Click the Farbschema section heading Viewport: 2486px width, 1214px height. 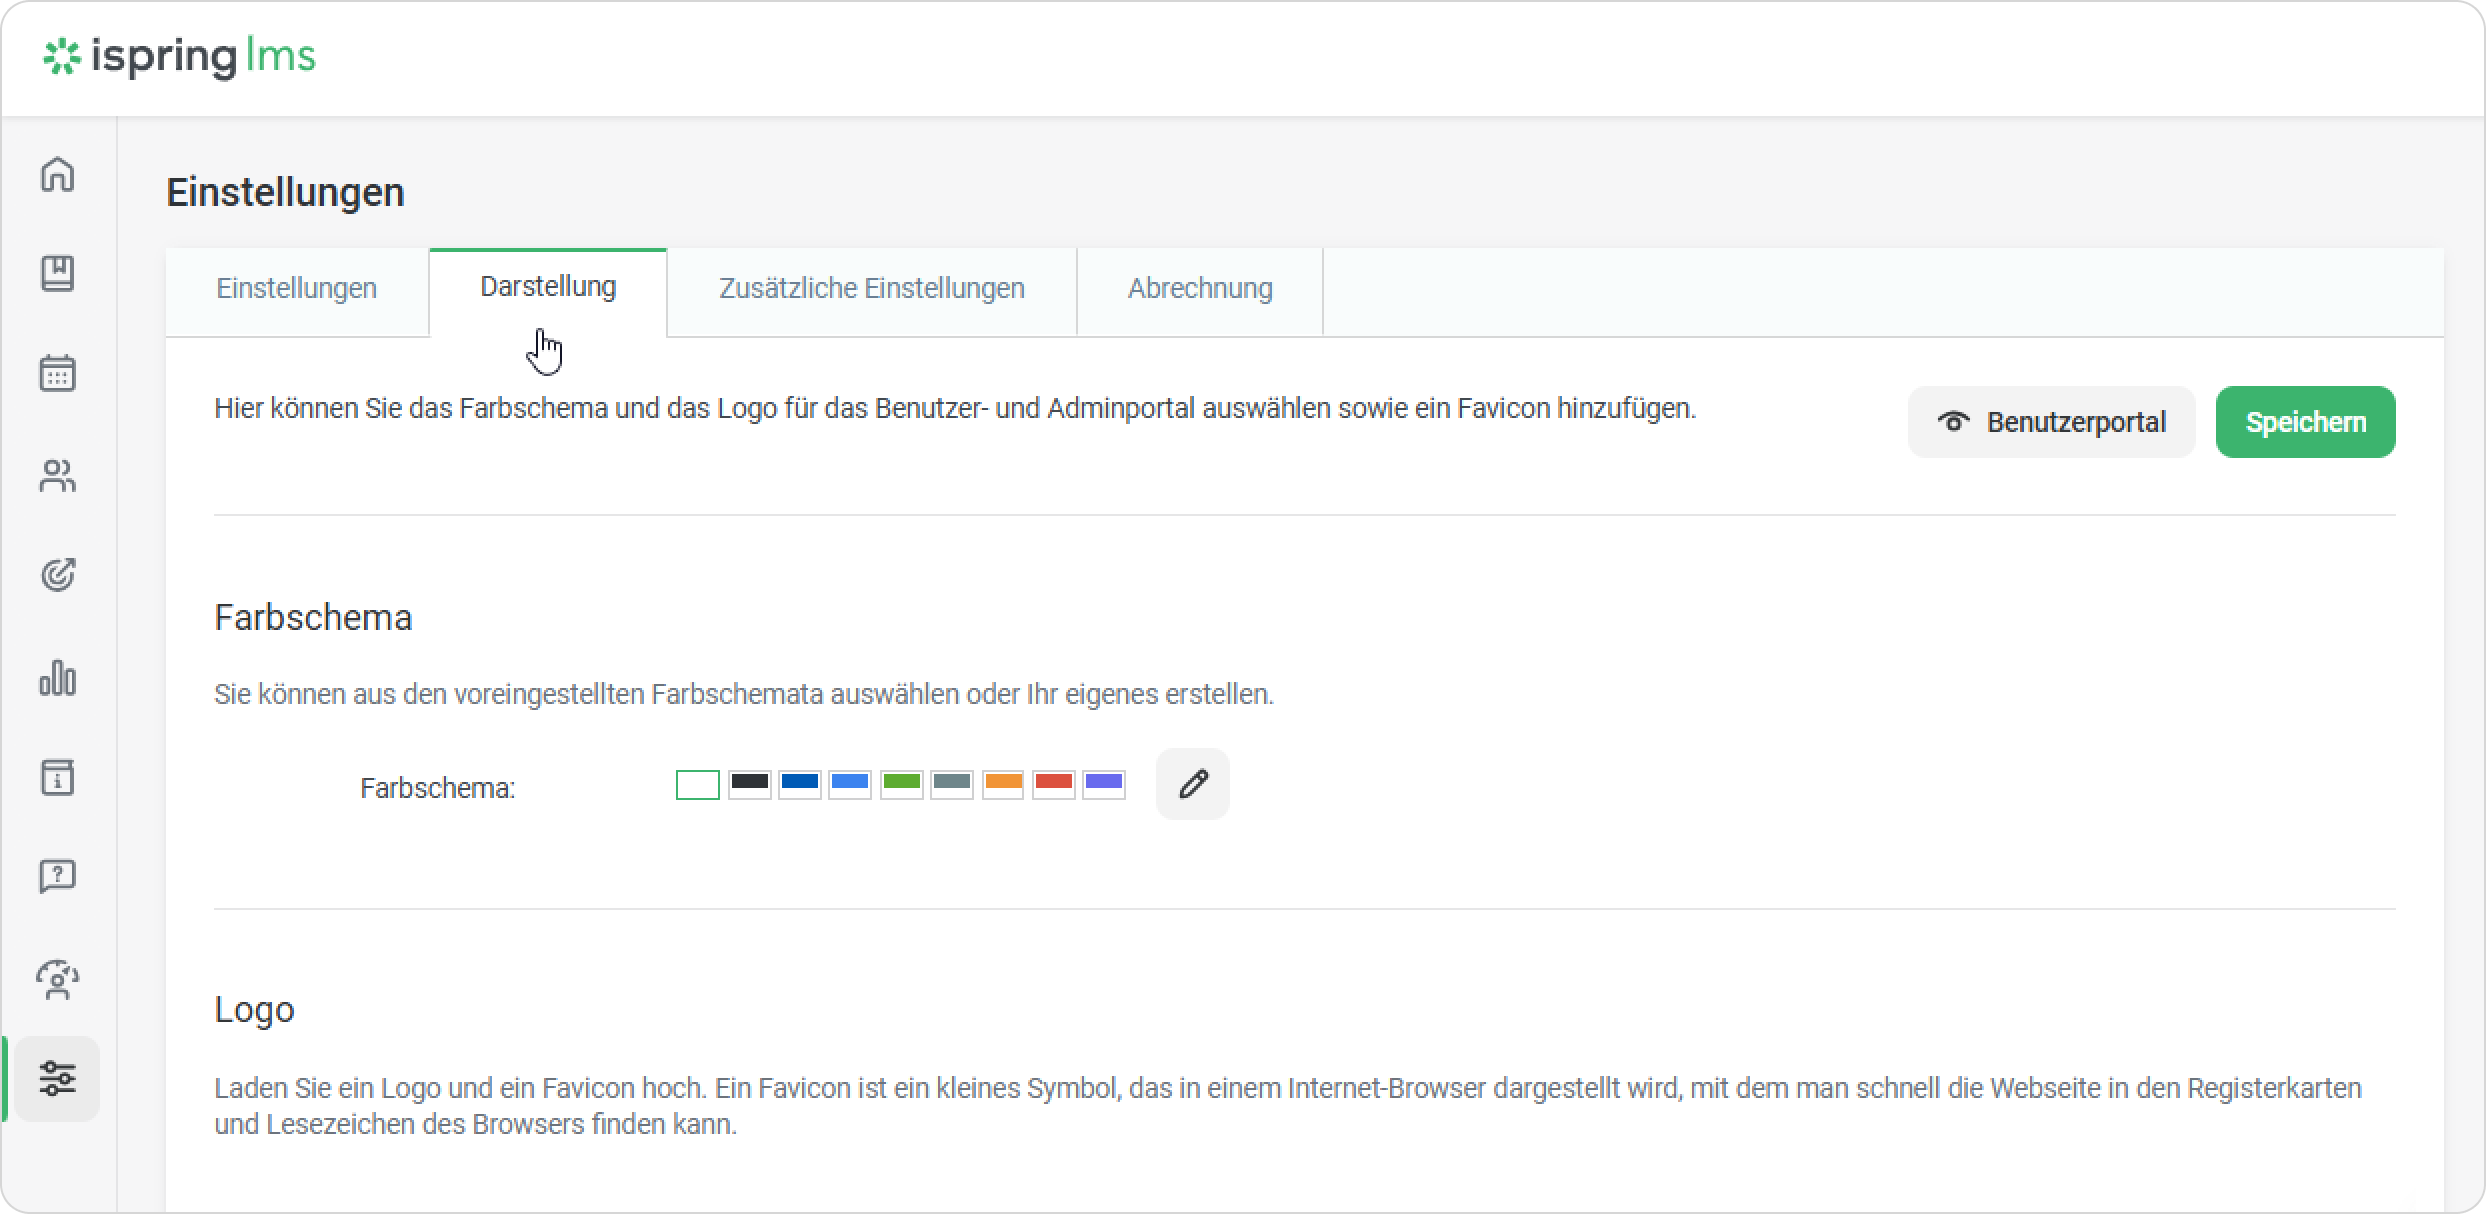(x=313, y=618)
